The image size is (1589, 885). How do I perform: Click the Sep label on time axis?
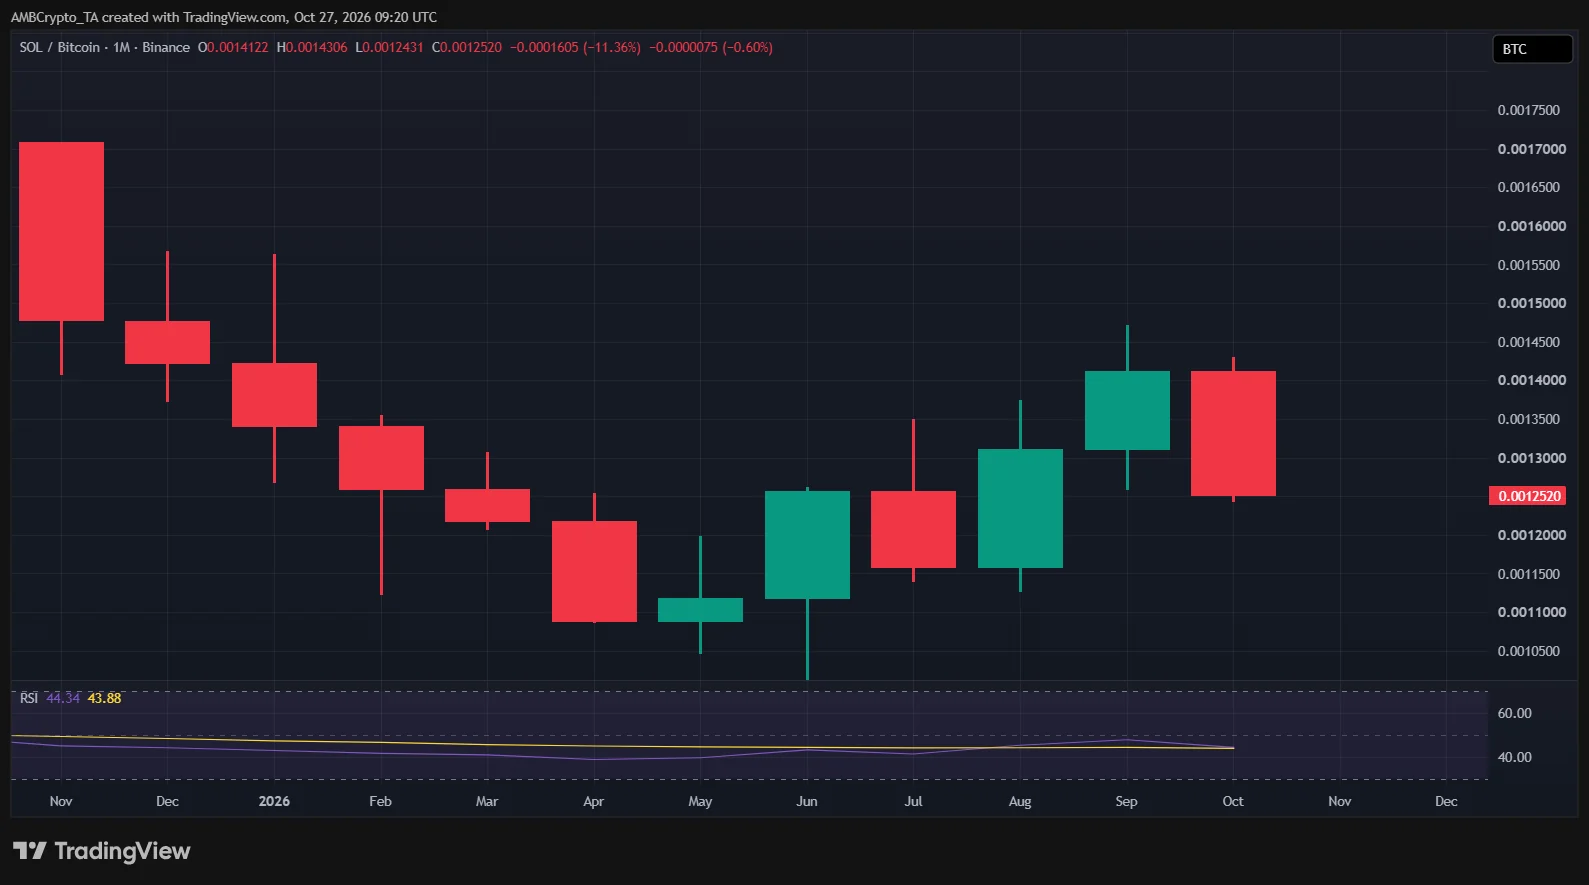pos(1126,801)
